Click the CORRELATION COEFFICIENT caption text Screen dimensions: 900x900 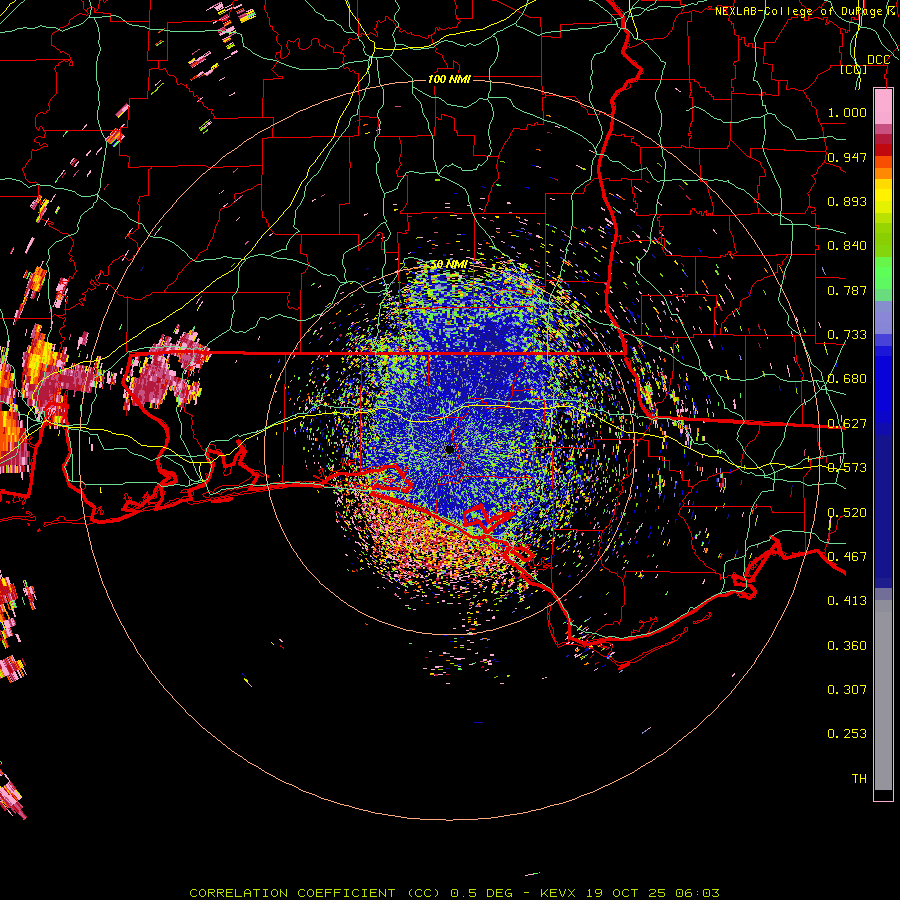pyautogui.click(x=292, y=893)
